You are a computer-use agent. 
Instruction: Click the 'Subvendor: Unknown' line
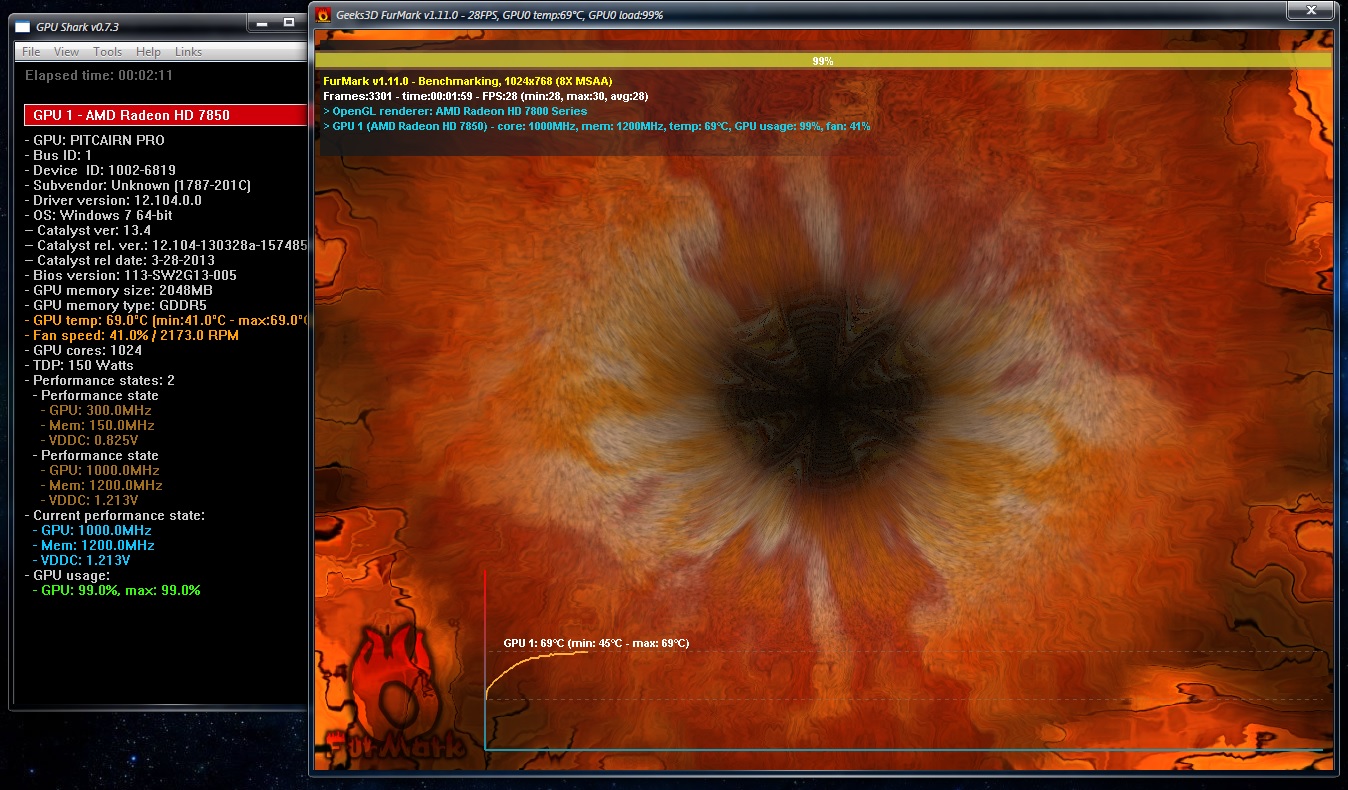point(137,185)
